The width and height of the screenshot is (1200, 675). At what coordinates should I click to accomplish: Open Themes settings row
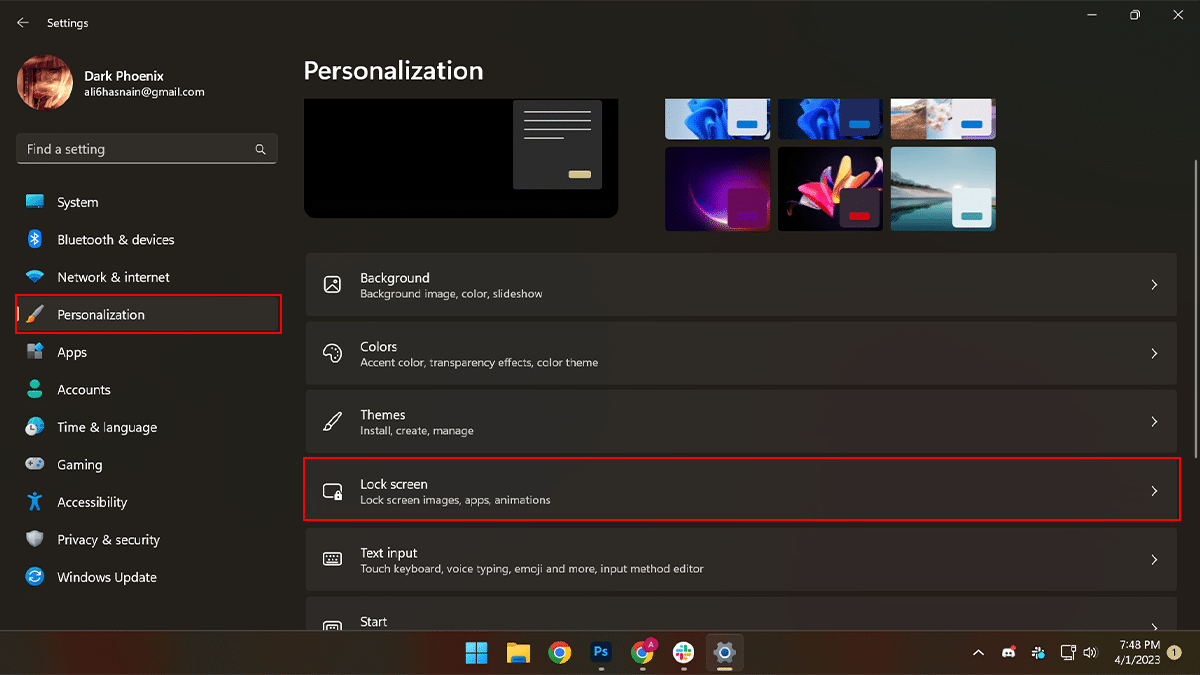740,422
